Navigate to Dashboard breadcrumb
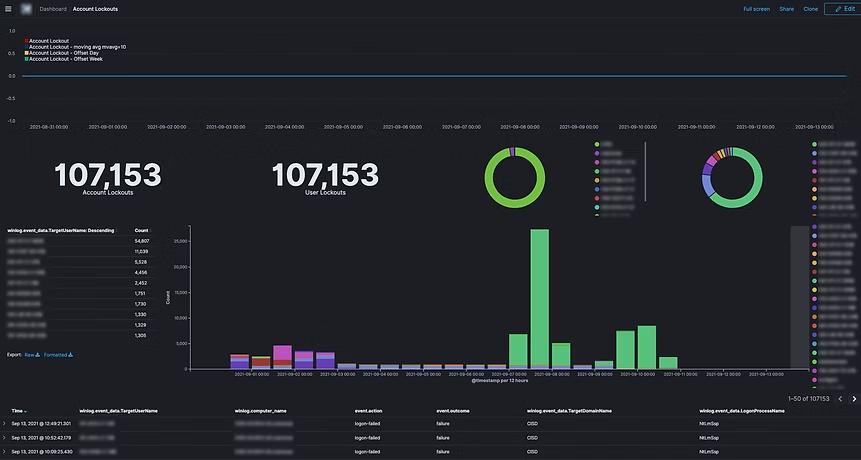861x460 pixels. [53, 8]
